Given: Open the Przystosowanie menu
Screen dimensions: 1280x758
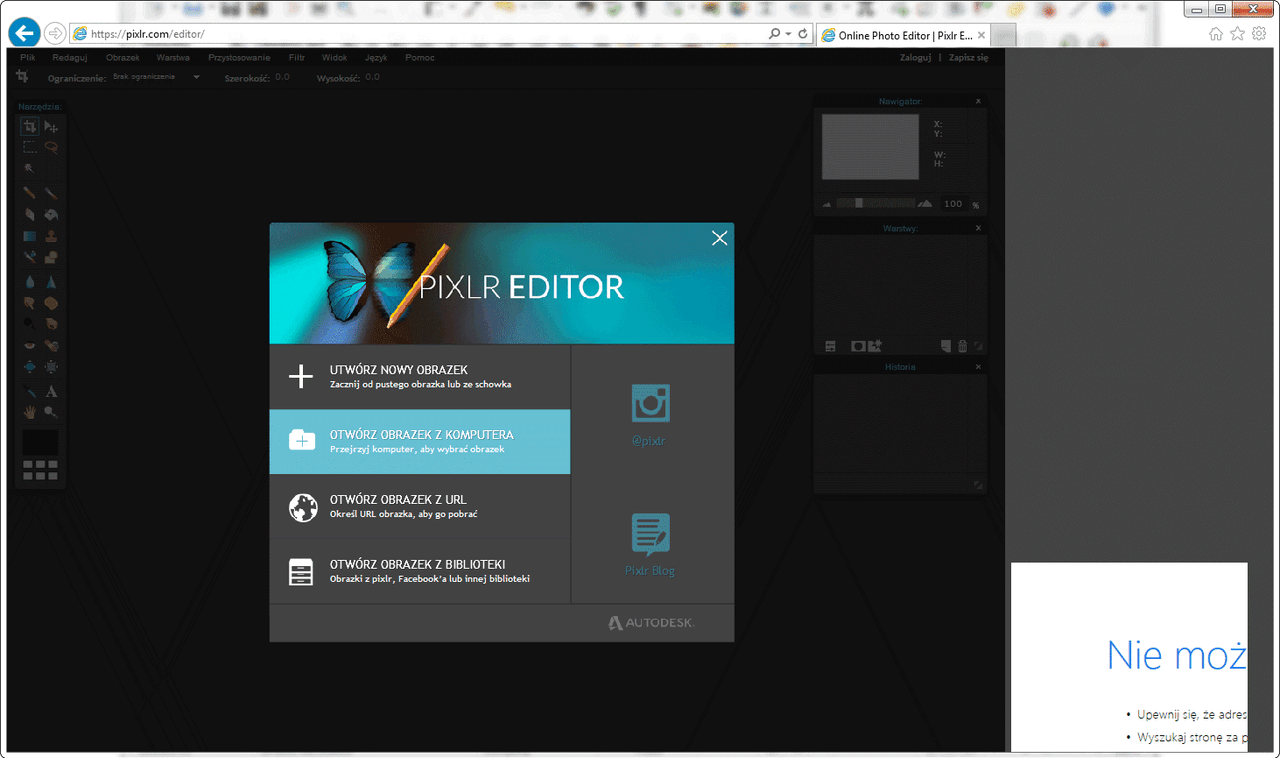Looking at the screenshot, I should pos(239,57).
